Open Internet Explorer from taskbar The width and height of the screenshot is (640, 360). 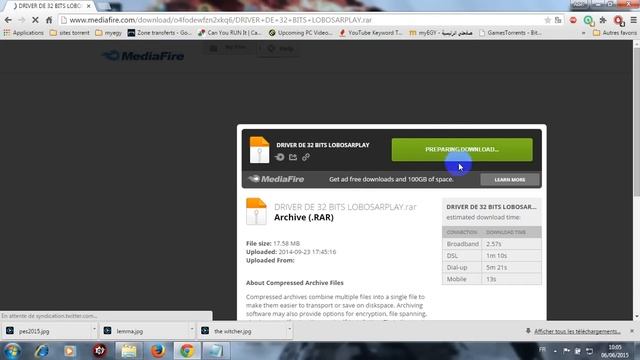[x=42, y=351]
